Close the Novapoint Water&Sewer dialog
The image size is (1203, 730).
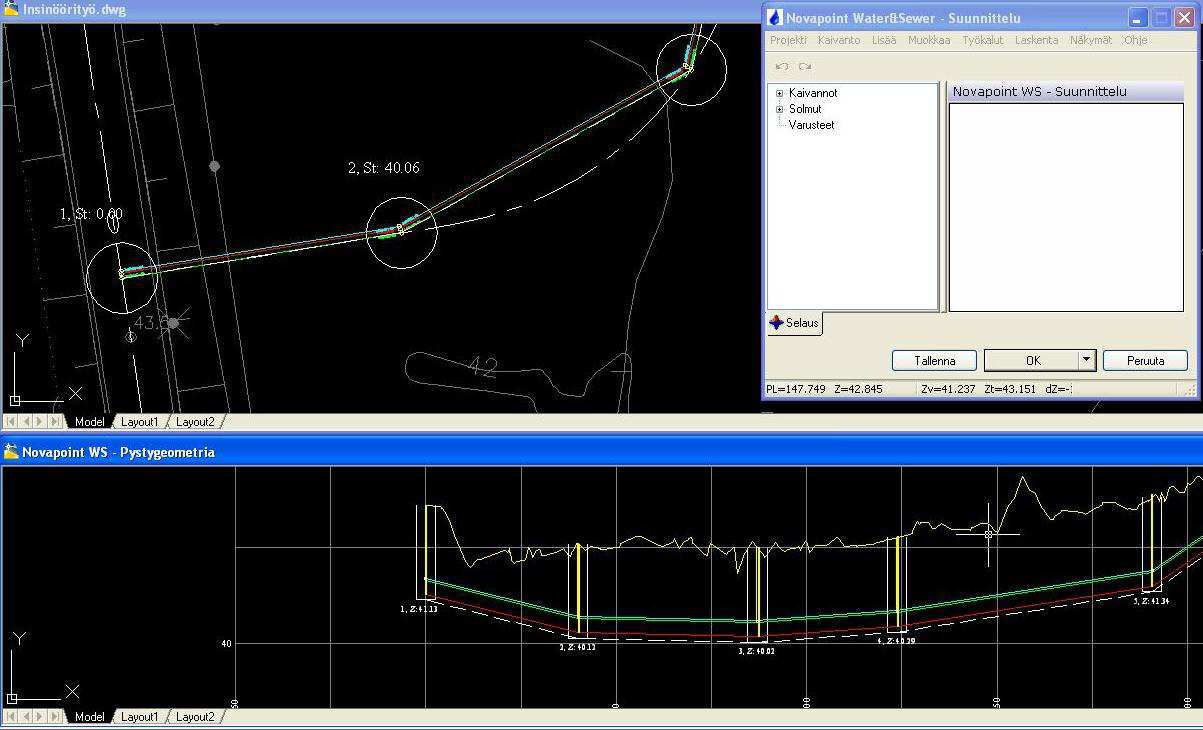coord(1183,18)
